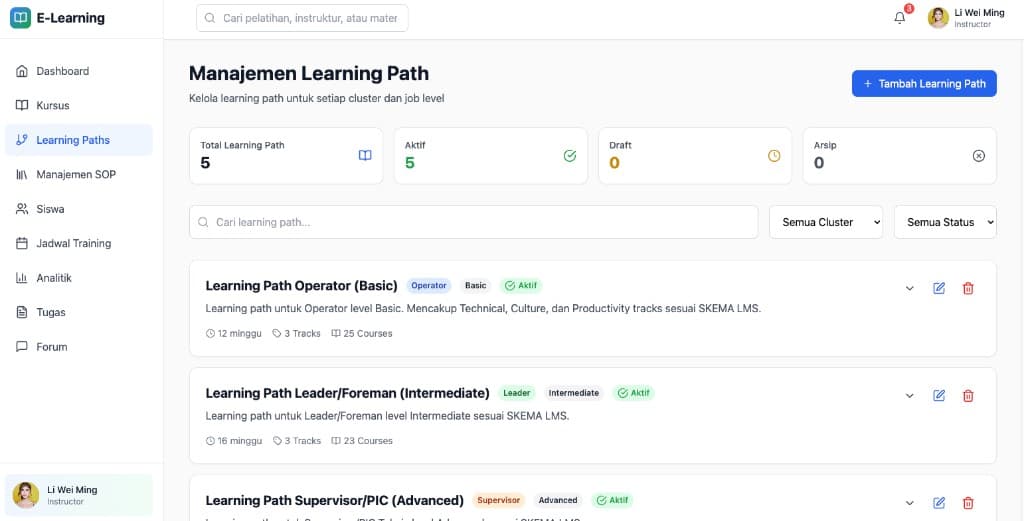Click the Advanced level tag
Screen dimensions: 1024x521
coord(558,500)
